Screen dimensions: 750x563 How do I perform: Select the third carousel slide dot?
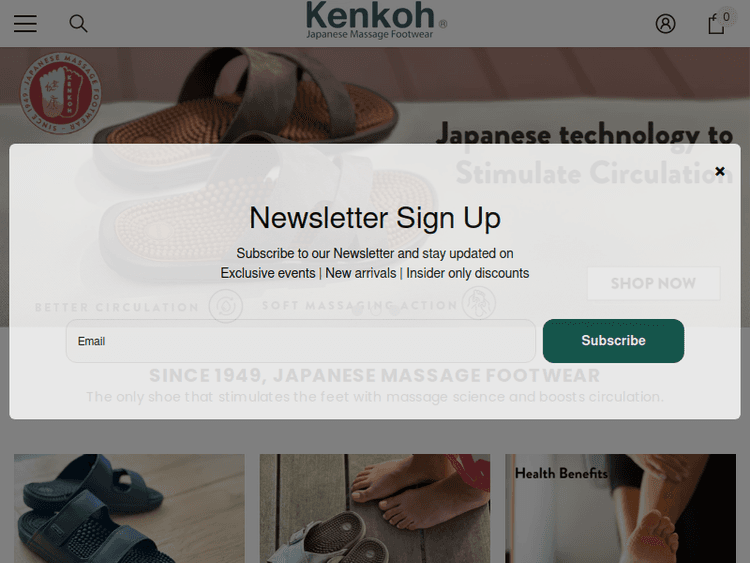point(394,311)
